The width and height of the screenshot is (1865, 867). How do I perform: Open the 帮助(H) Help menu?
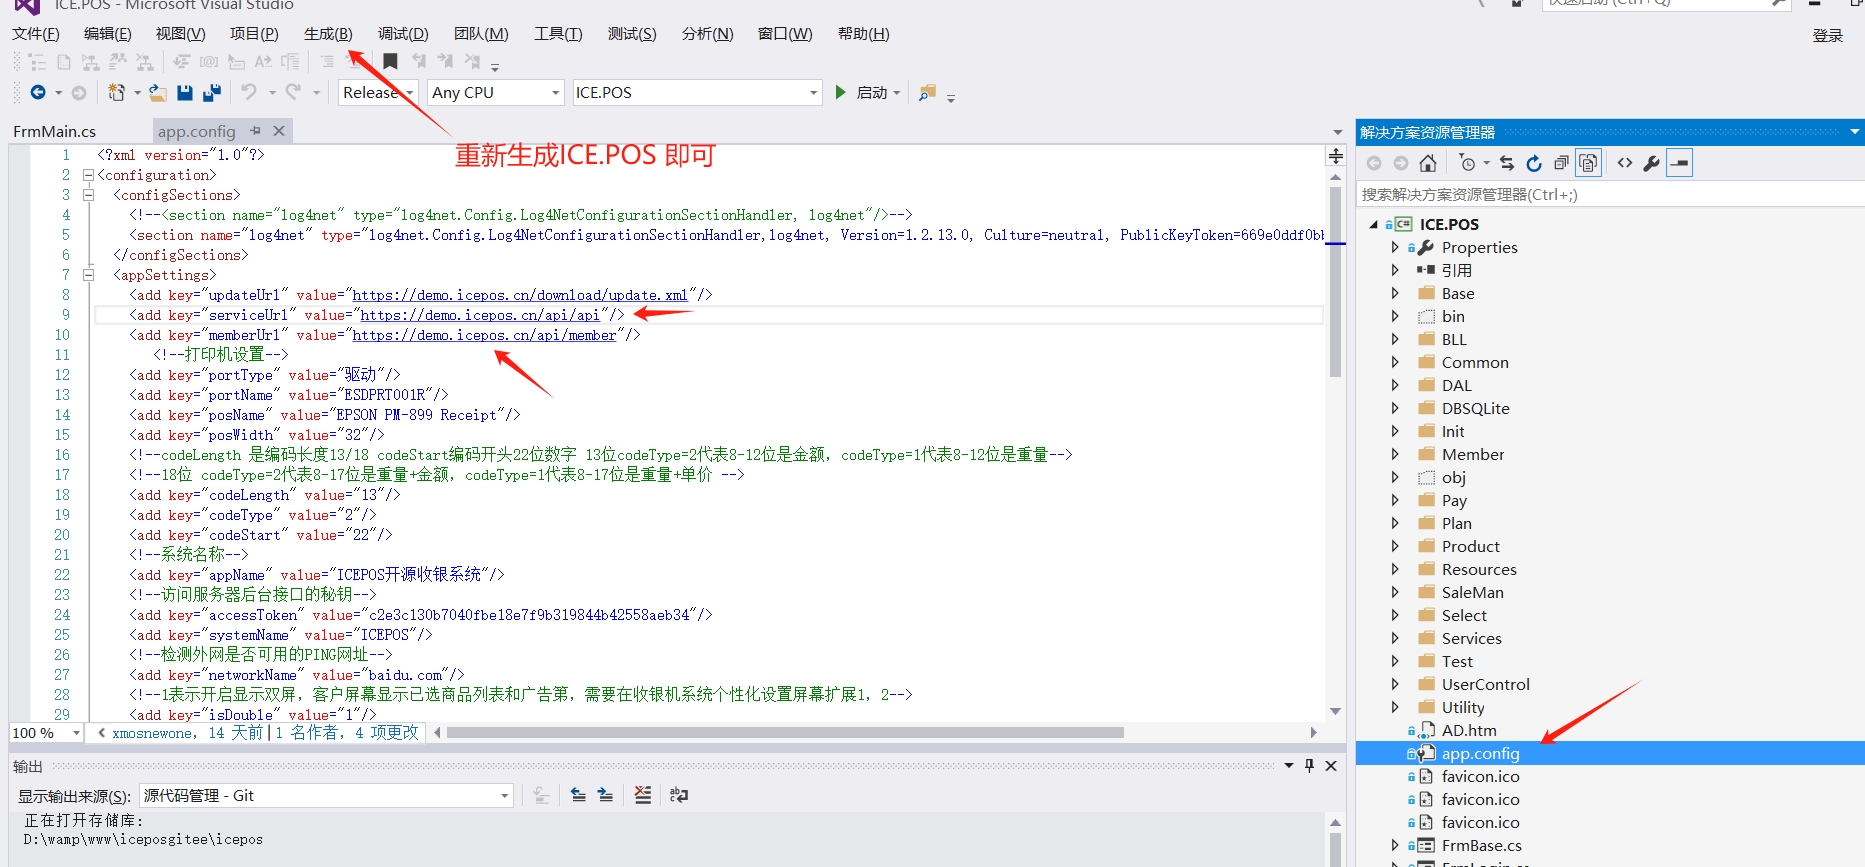(x=864, y=34)
